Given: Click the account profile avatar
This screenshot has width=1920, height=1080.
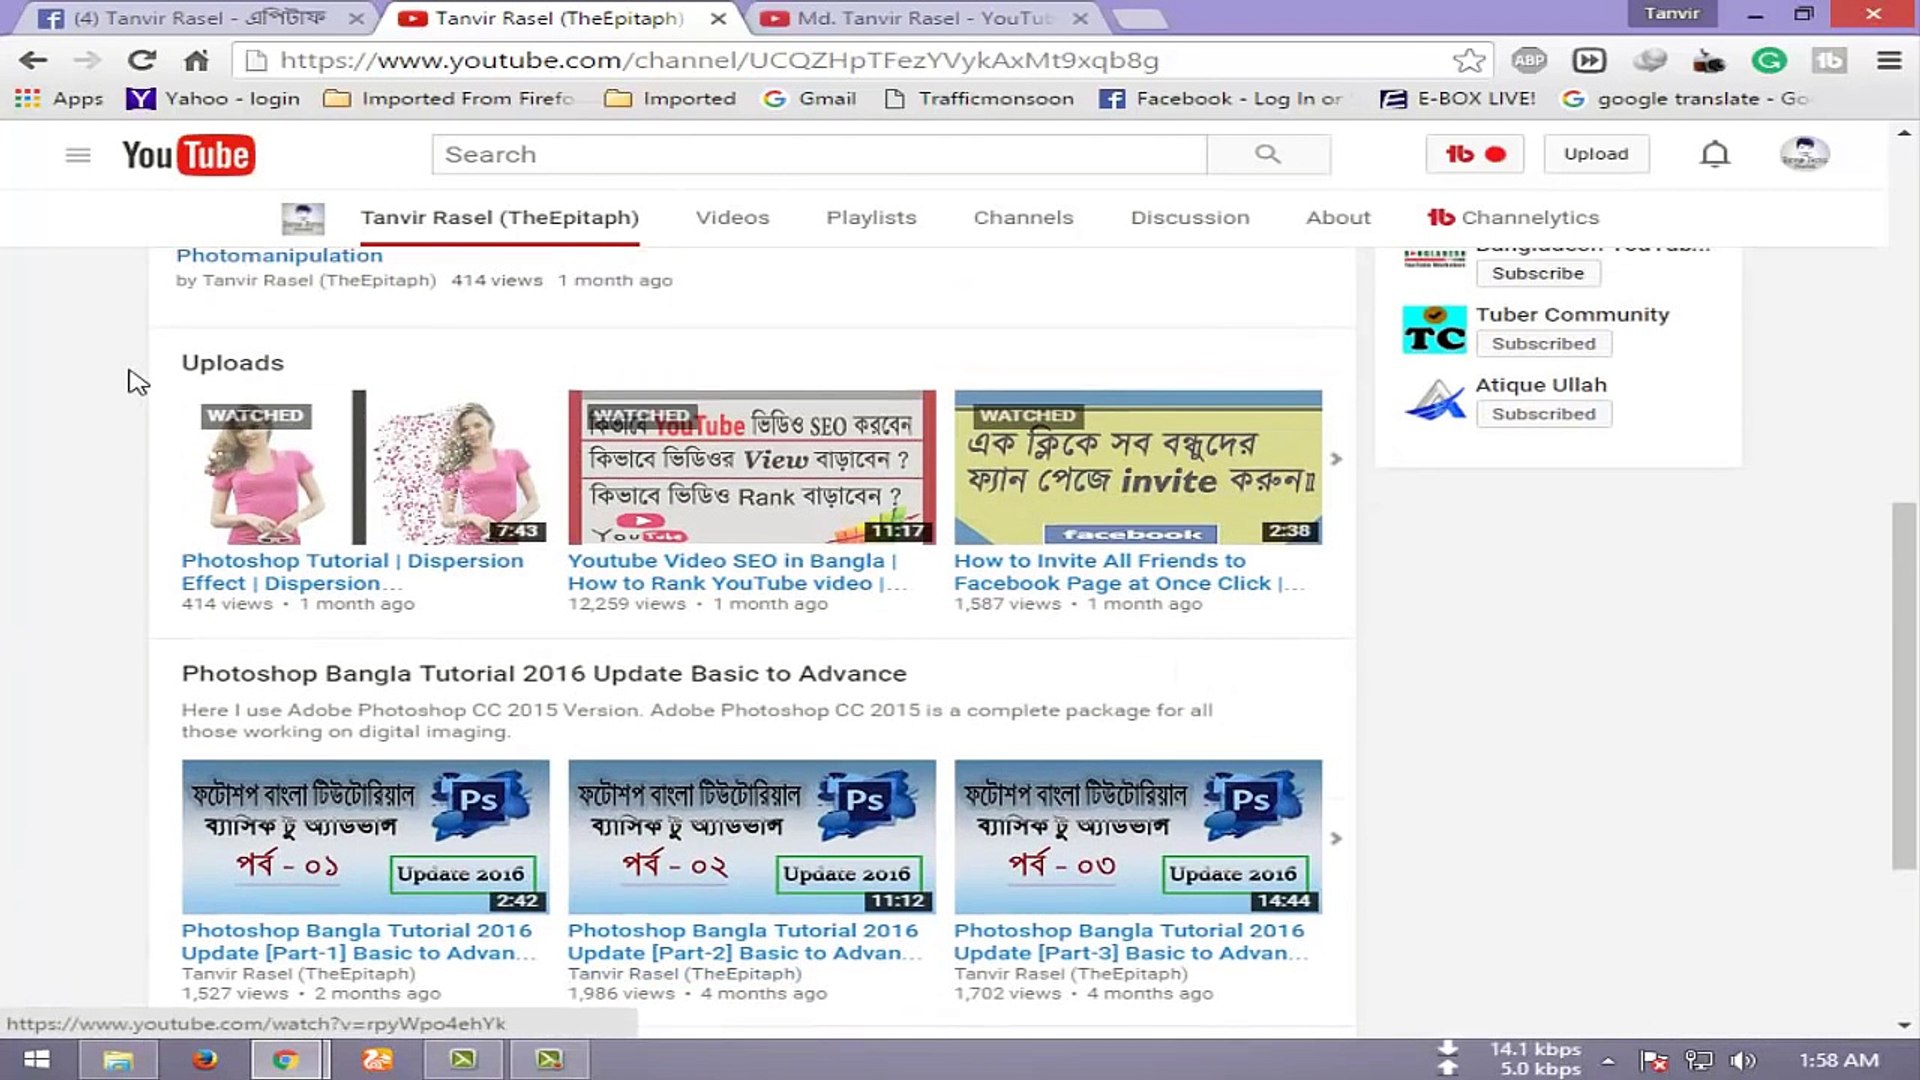Looking at the screenshot, I should point(1806,153).
